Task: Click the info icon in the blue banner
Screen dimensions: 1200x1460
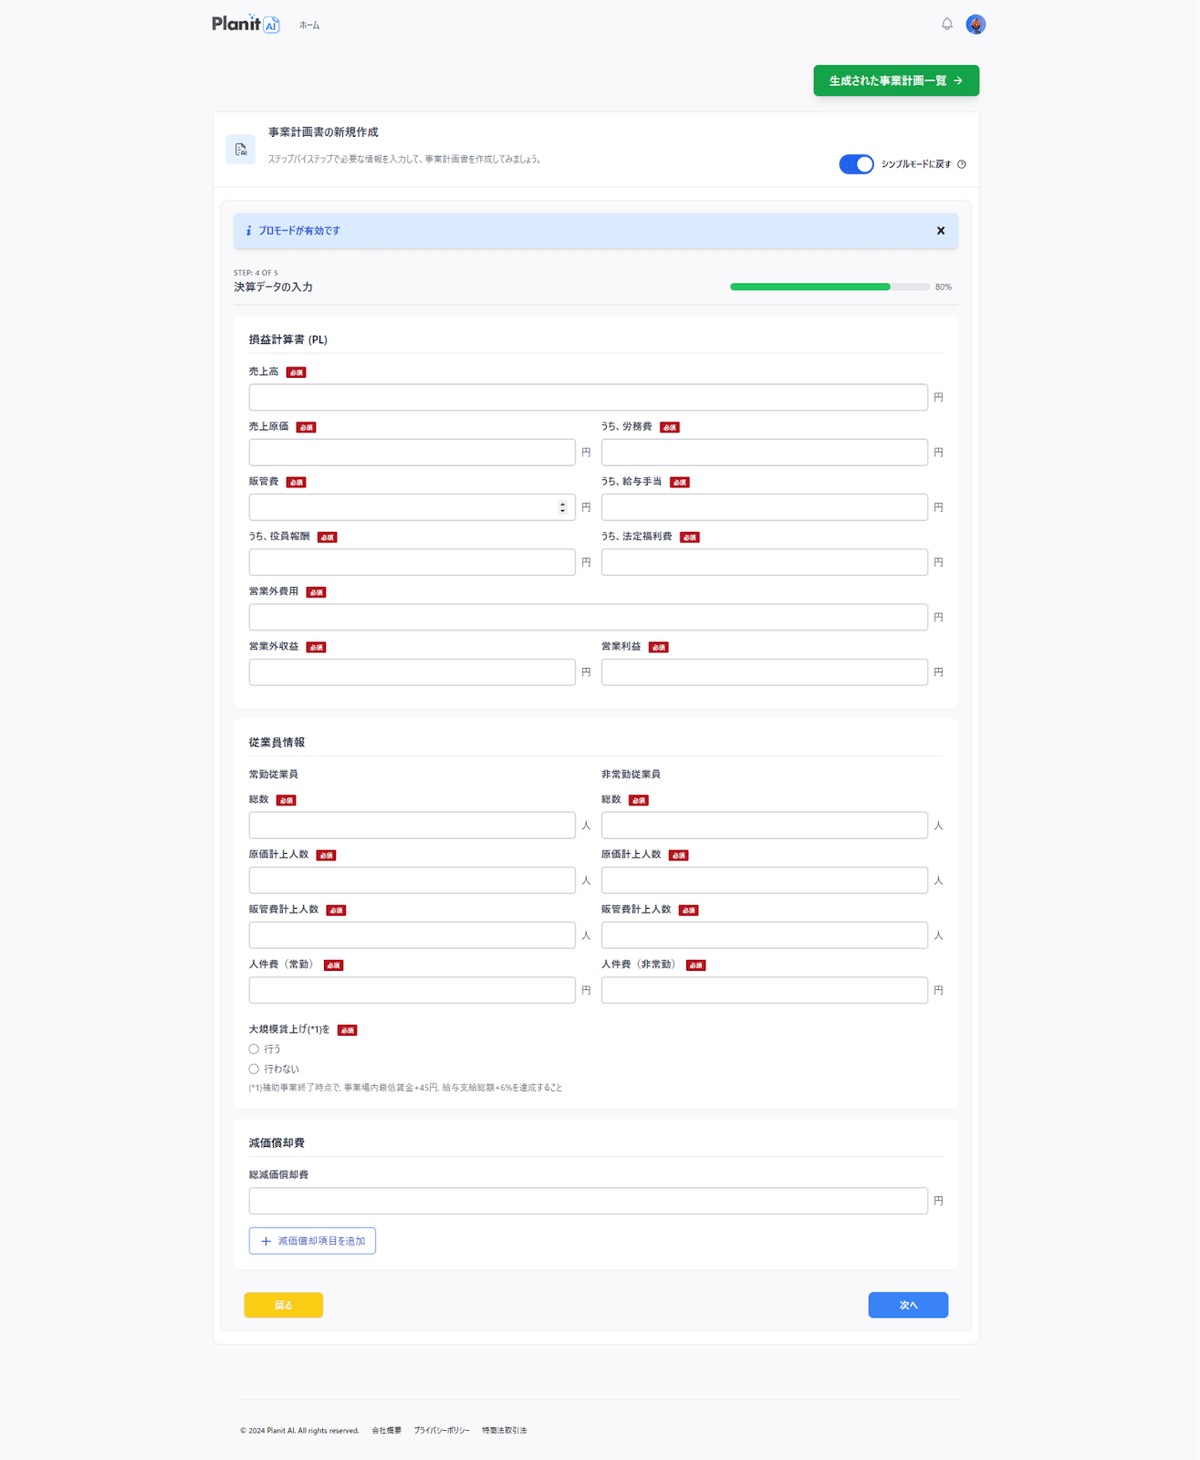Action: (x=249, y=231)
